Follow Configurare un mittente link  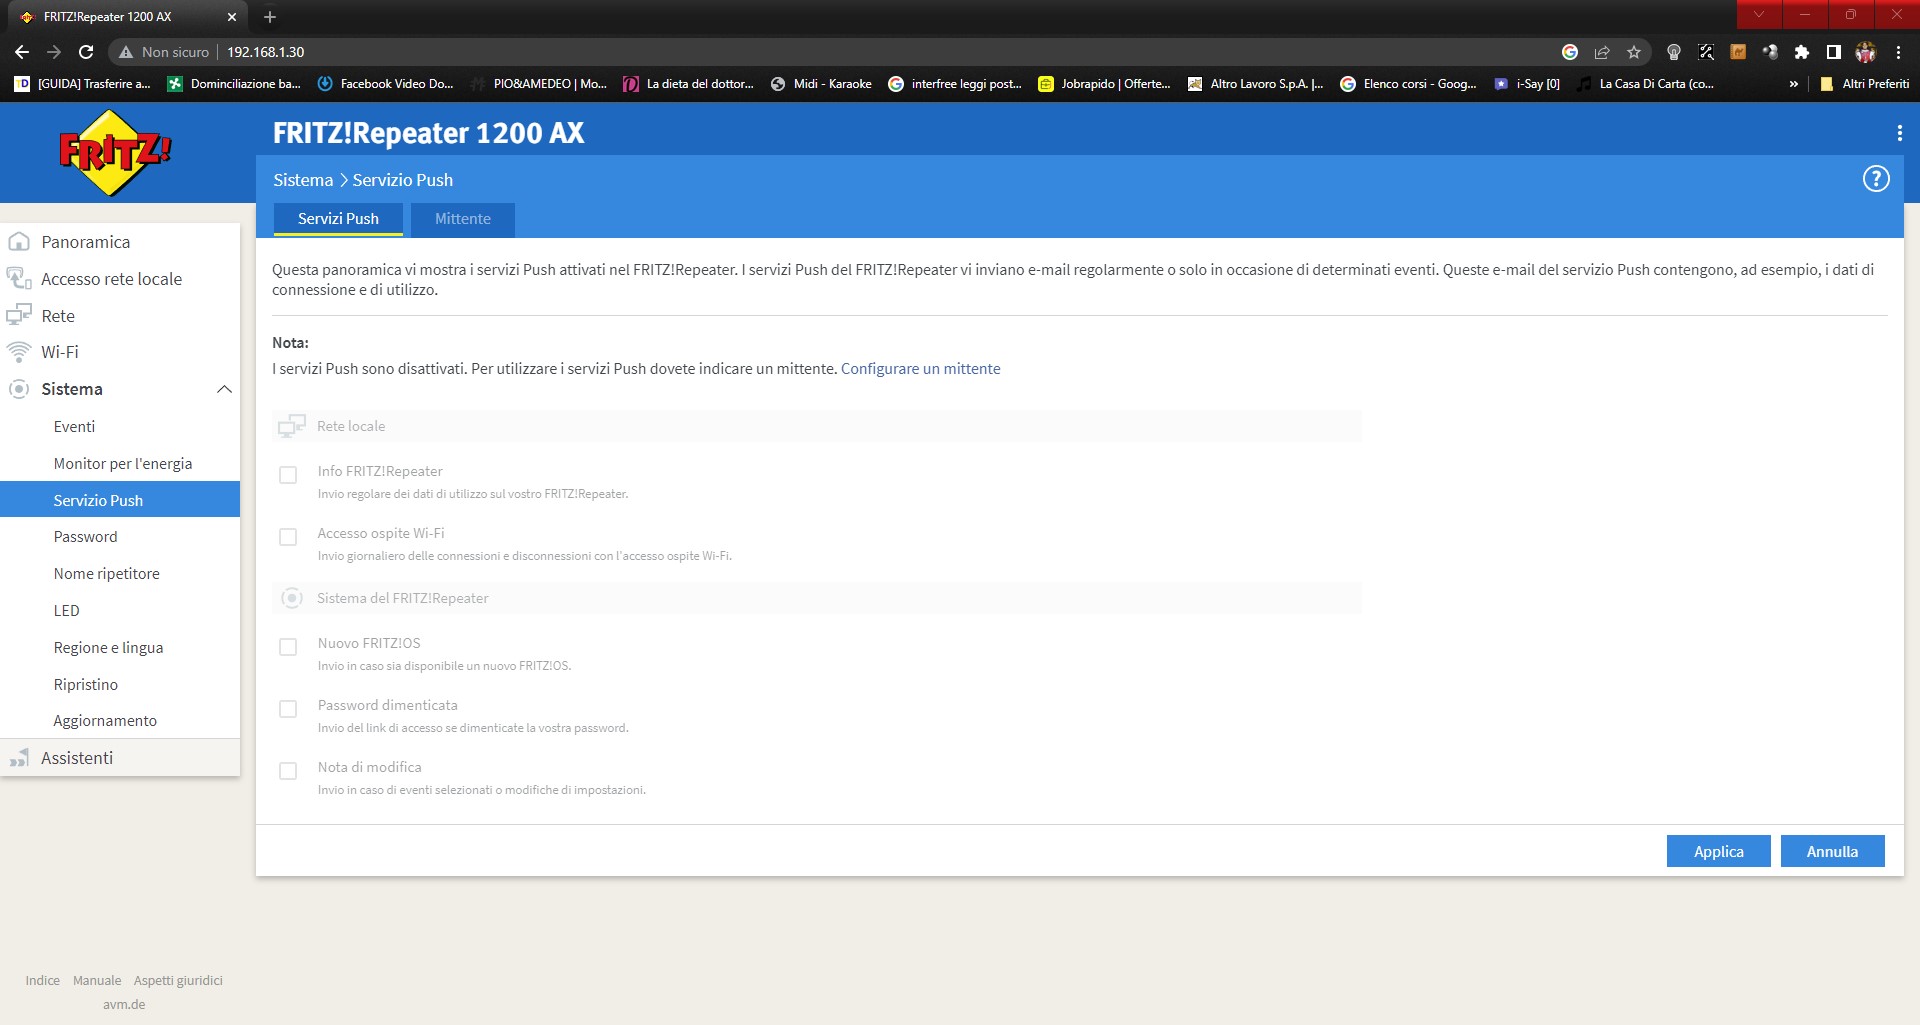click(x=920, y=369)
